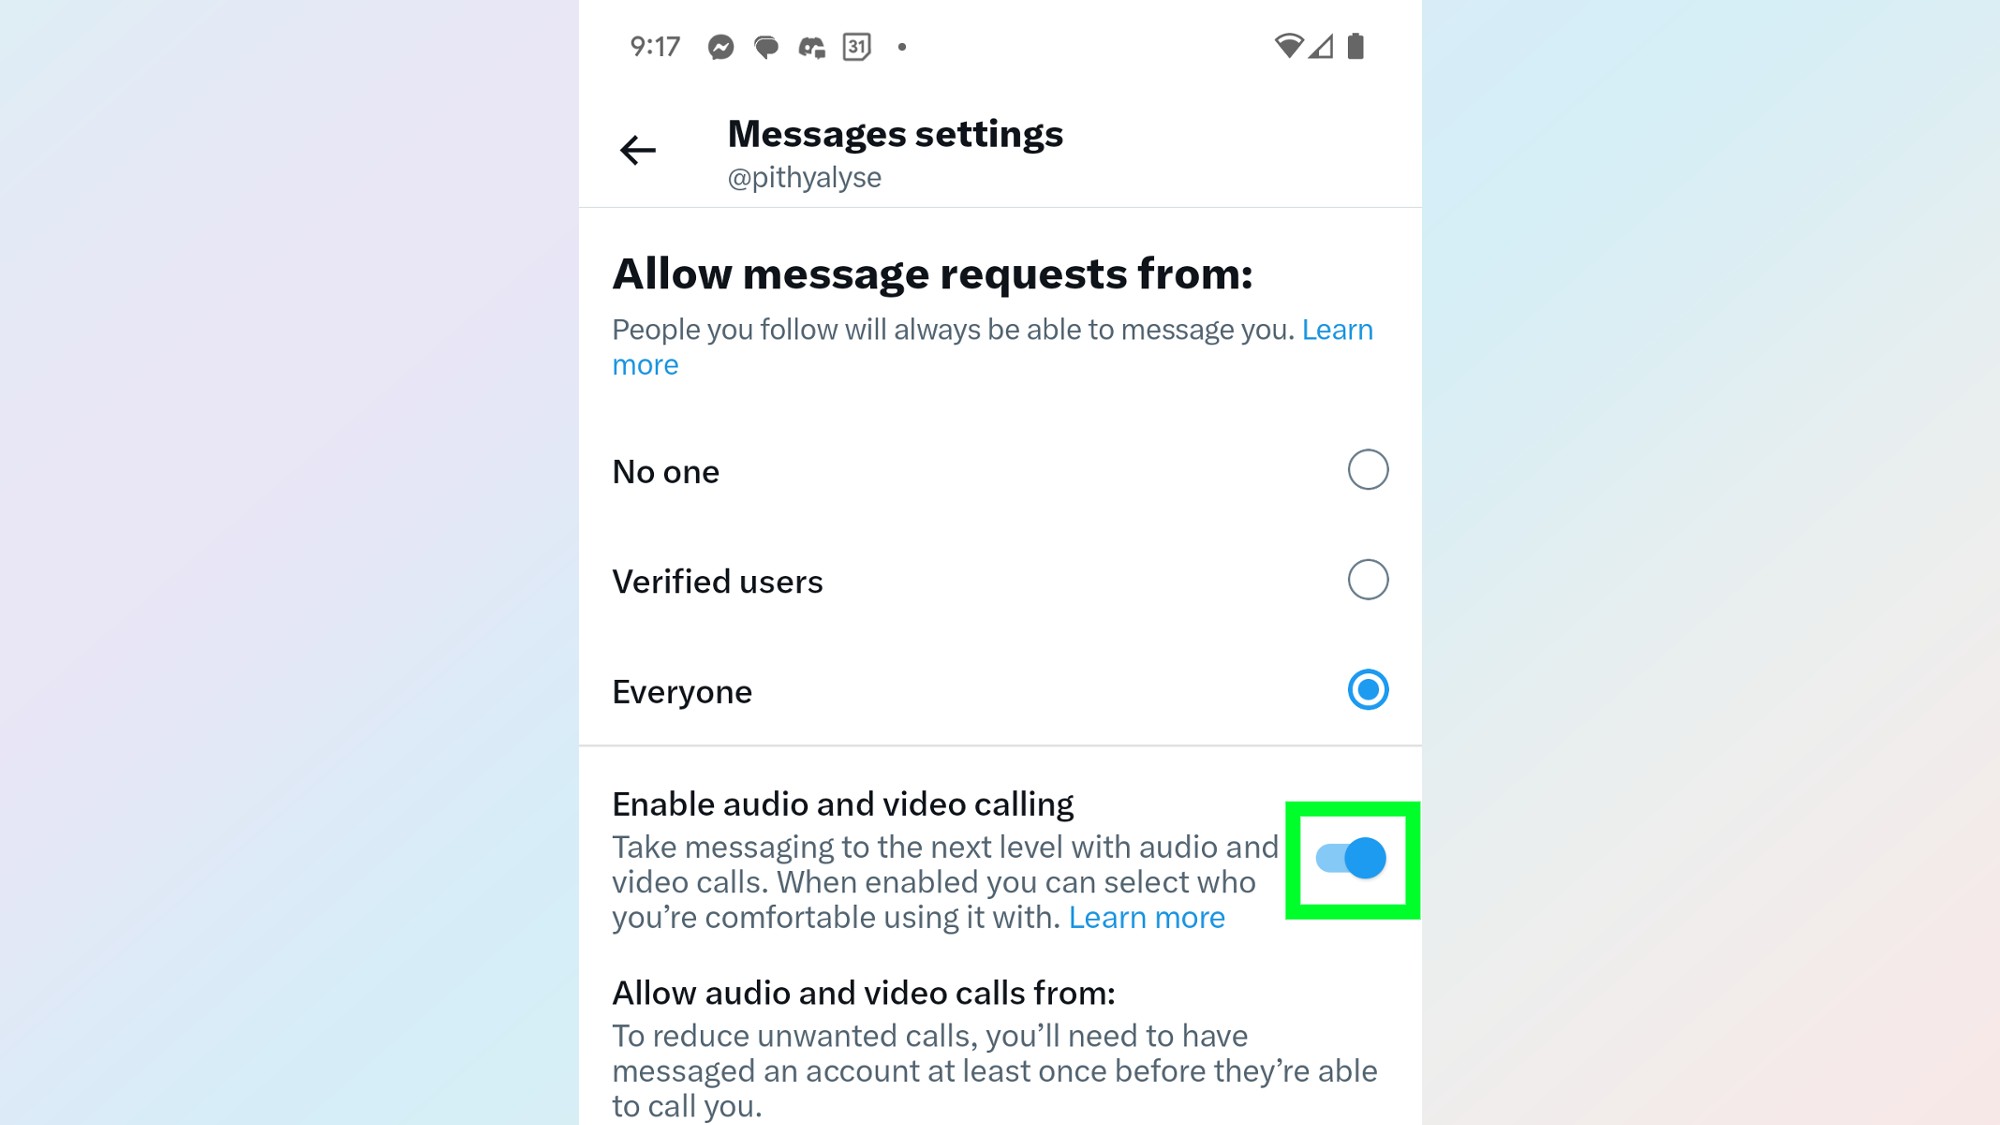Open Messages settings account menu
This screenshot has width=2000, height=1125.
click(804, 176)
